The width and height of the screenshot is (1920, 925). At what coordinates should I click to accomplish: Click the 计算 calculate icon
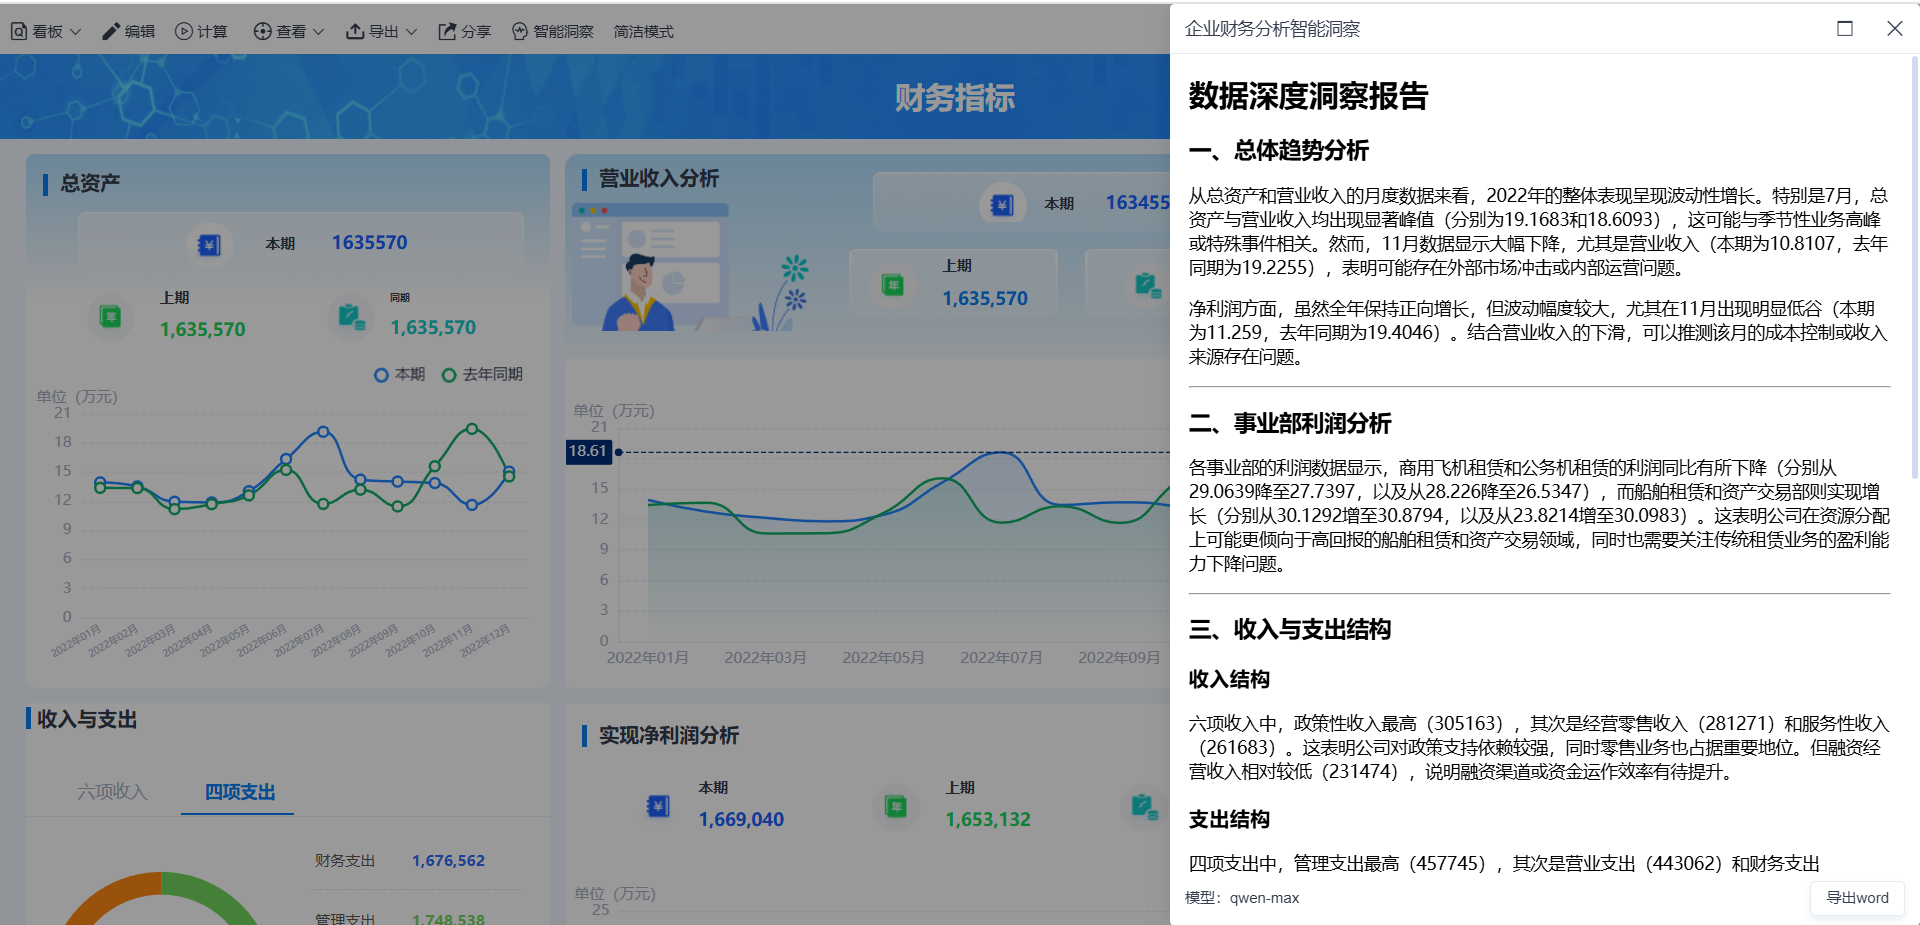pos(184,31)
